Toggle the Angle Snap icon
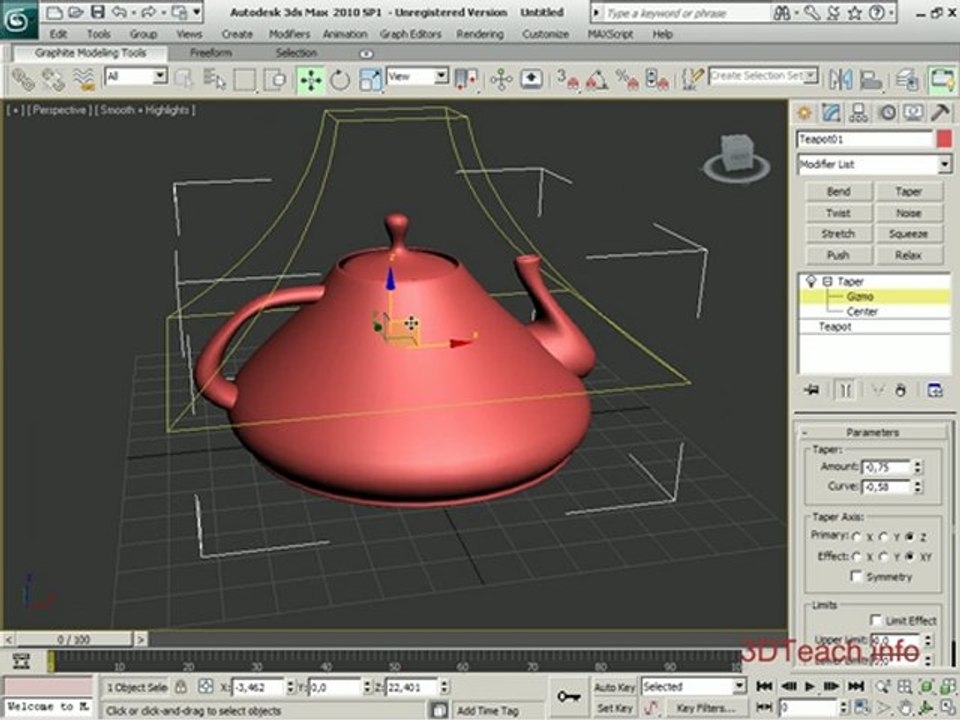The height and width of the screenshot is (720, 960). [x=597, y=80]
